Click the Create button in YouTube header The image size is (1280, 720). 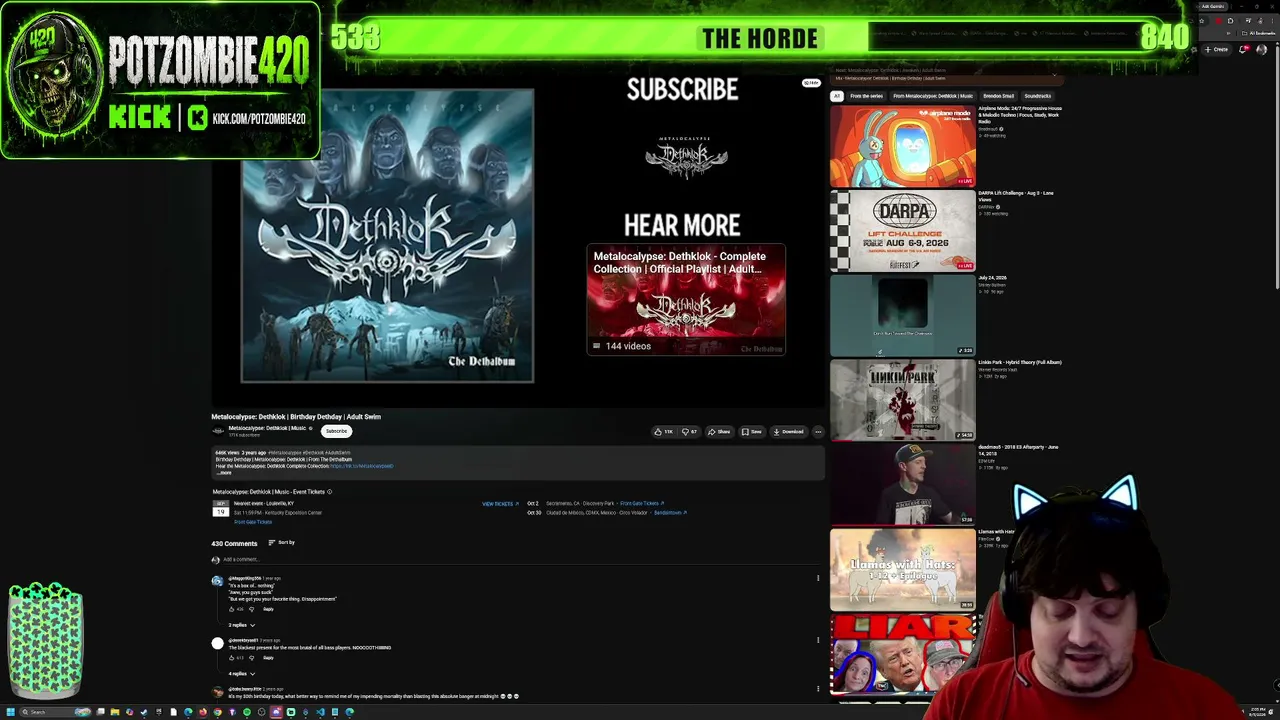pos(1217,49)
